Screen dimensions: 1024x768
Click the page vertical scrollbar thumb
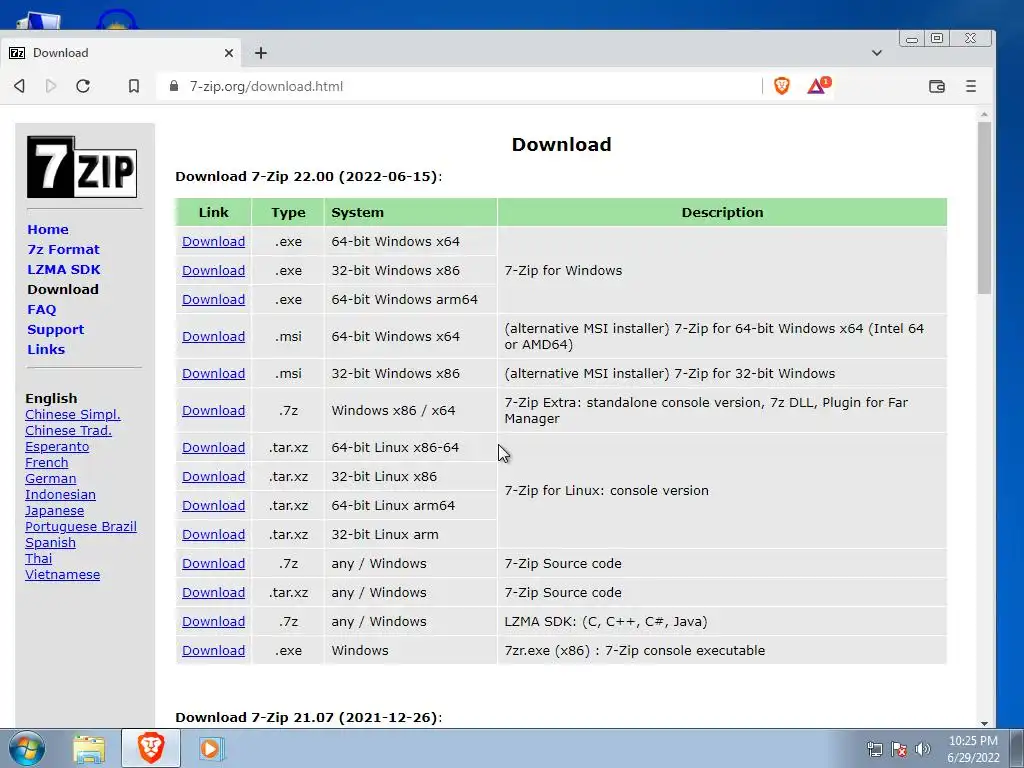tap(984, 208)
